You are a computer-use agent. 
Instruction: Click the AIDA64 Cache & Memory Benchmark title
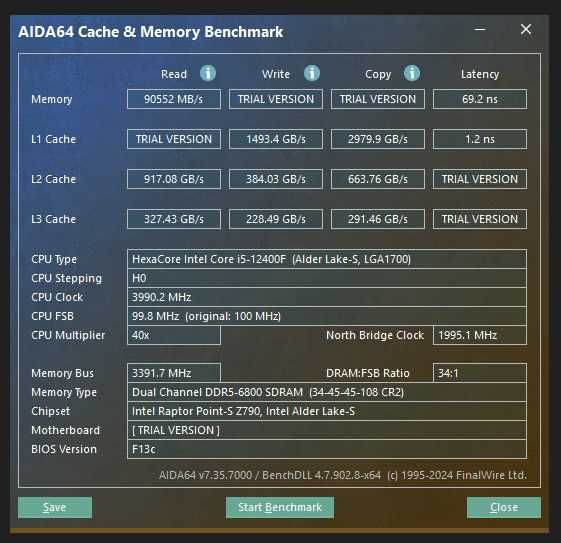click(x=151, y=32)
